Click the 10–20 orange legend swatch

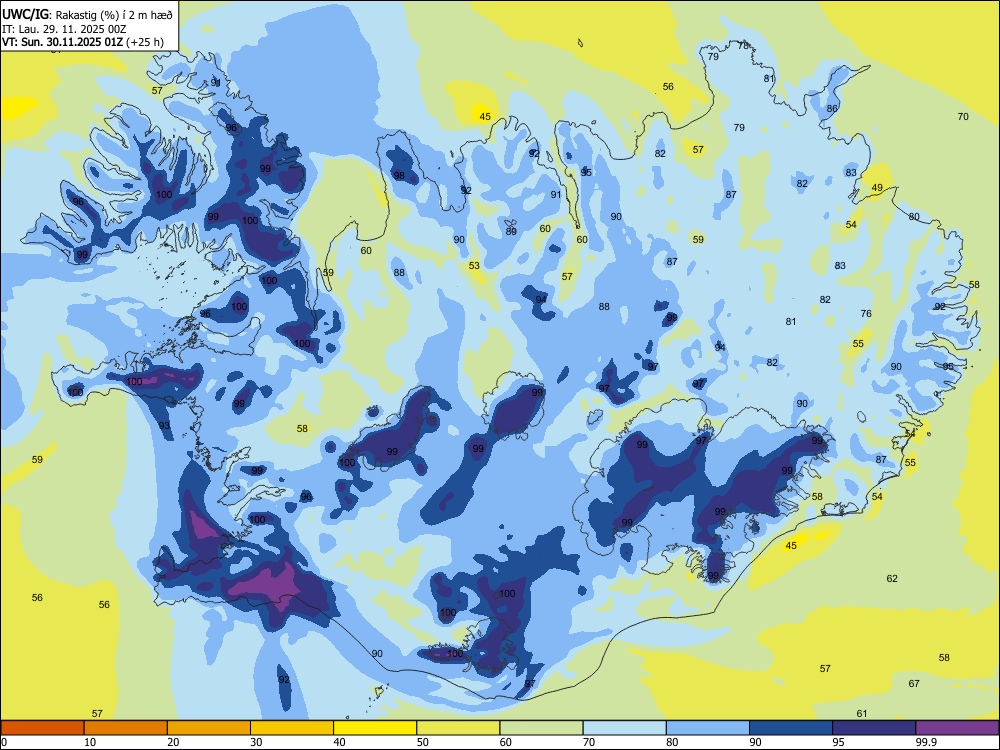pyautogui.click(x=126, y=728)
